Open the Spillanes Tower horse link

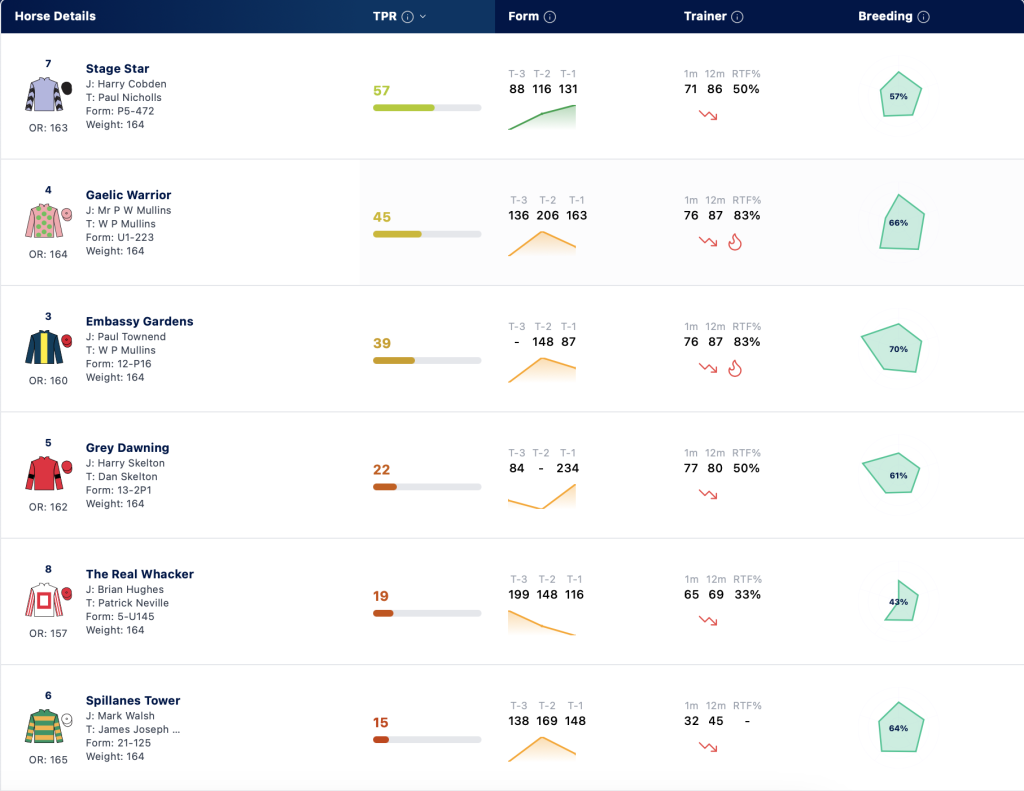point(133,700)
